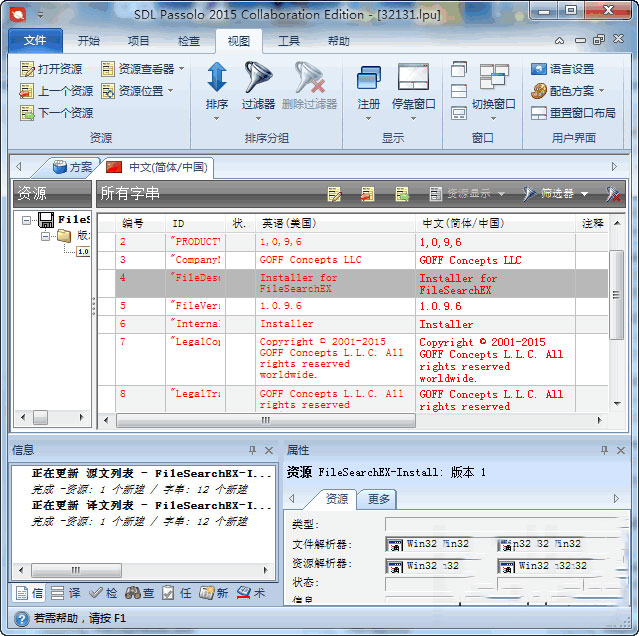The image size is (639, 636).
Task: Click the 过滤器 funnel icon
Action: click(x=258, y=77)
